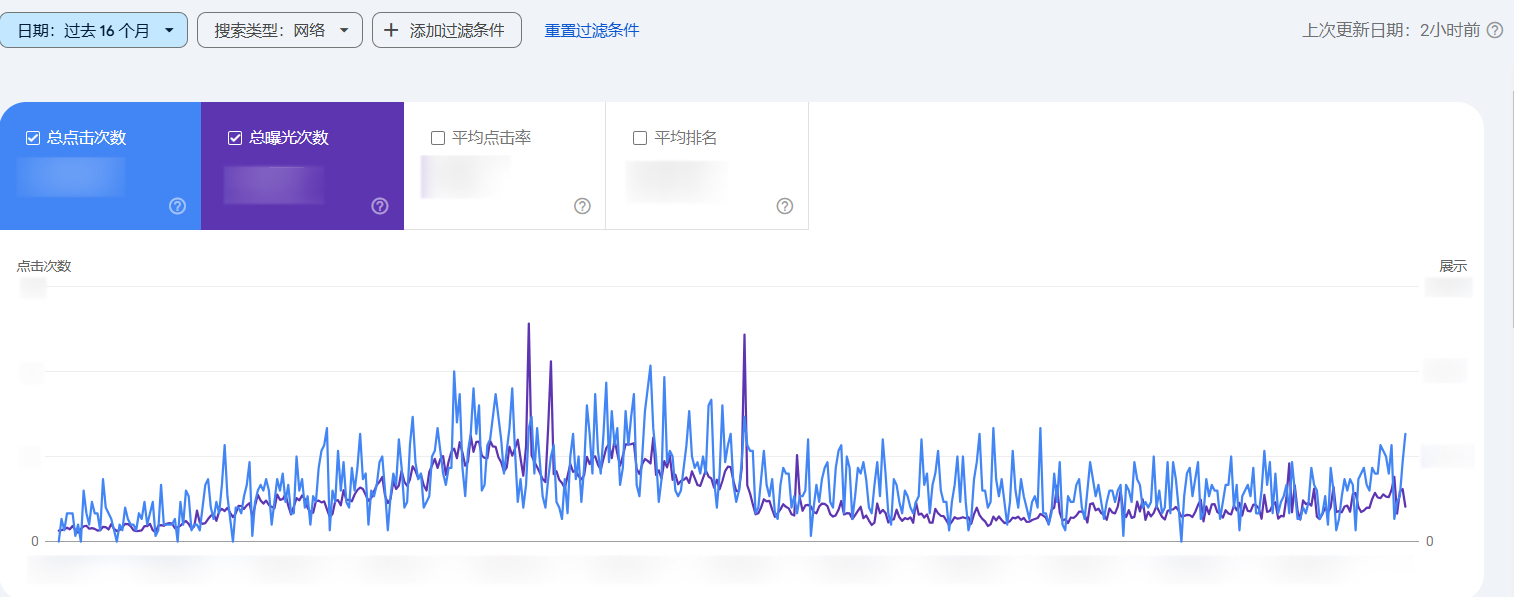This screenshot has height=597, width=1514.
Task: Click the dropdown arrow on the 搜索类型 filter
Action: [344, 29]
